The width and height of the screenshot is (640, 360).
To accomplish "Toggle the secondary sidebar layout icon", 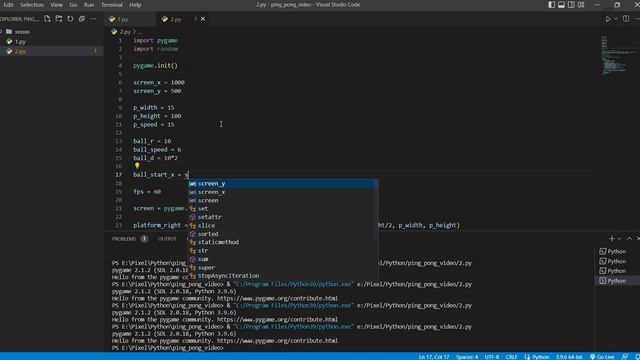I will [571, 5].
